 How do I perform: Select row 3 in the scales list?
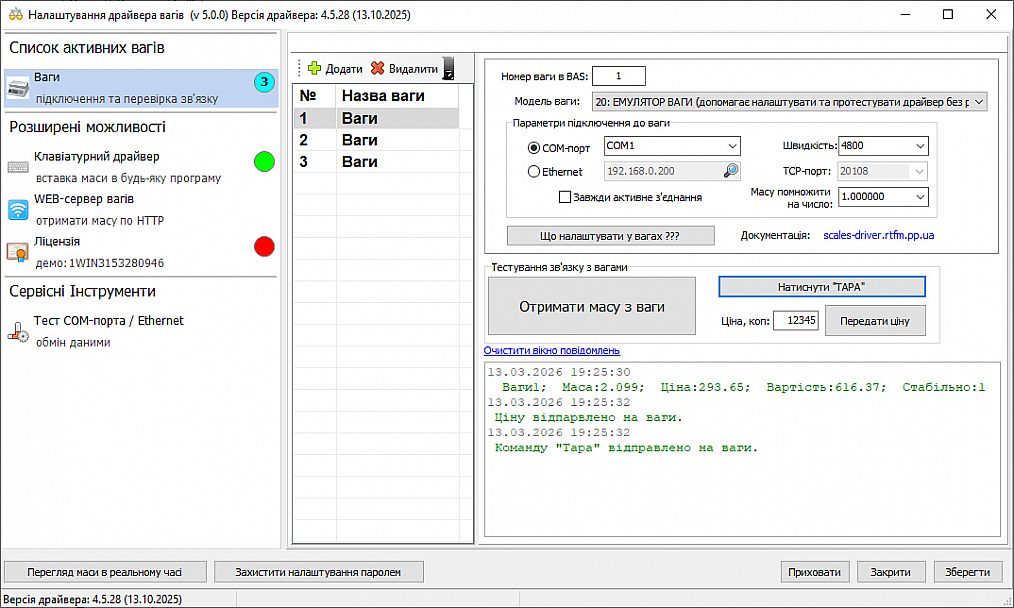pyautogui.click(x=382, y=161)
